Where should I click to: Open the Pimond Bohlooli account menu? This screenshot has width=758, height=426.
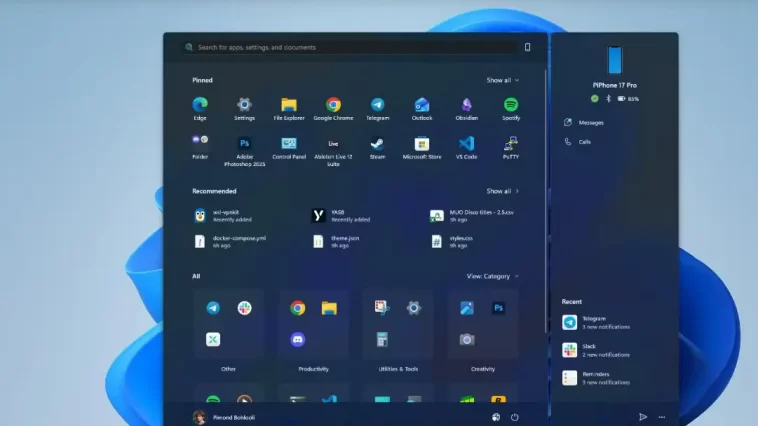point(224,417)
